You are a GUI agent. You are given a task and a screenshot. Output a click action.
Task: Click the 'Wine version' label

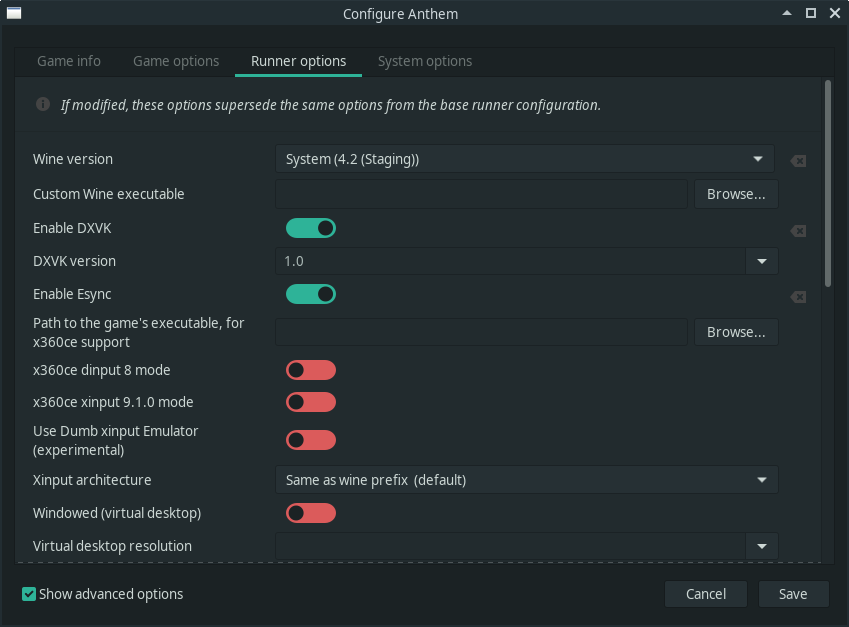pyautogui.click(x=73, y=159)
